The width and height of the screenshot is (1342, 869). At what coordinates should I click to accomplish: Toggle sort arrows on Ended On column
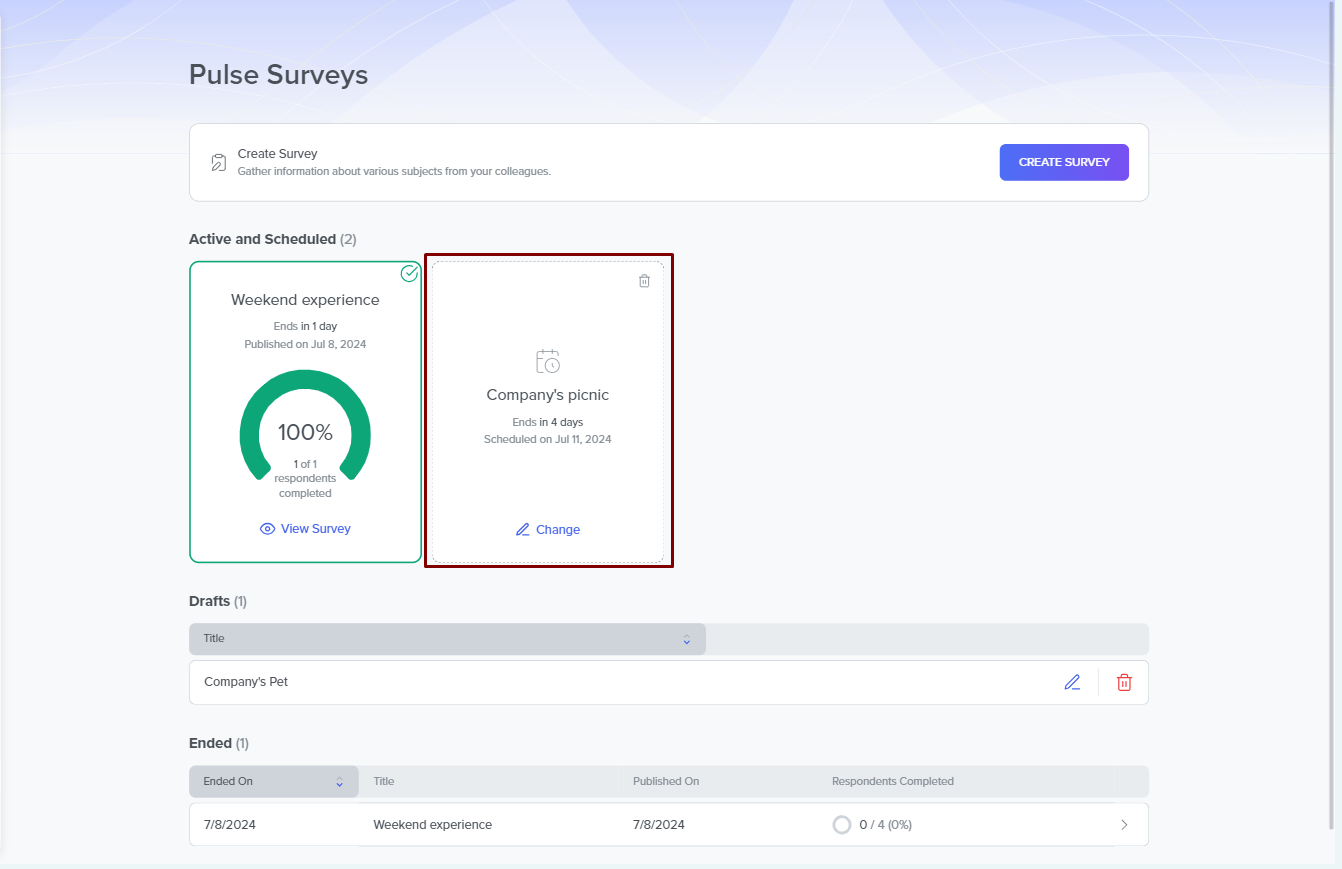coord(339,782)
